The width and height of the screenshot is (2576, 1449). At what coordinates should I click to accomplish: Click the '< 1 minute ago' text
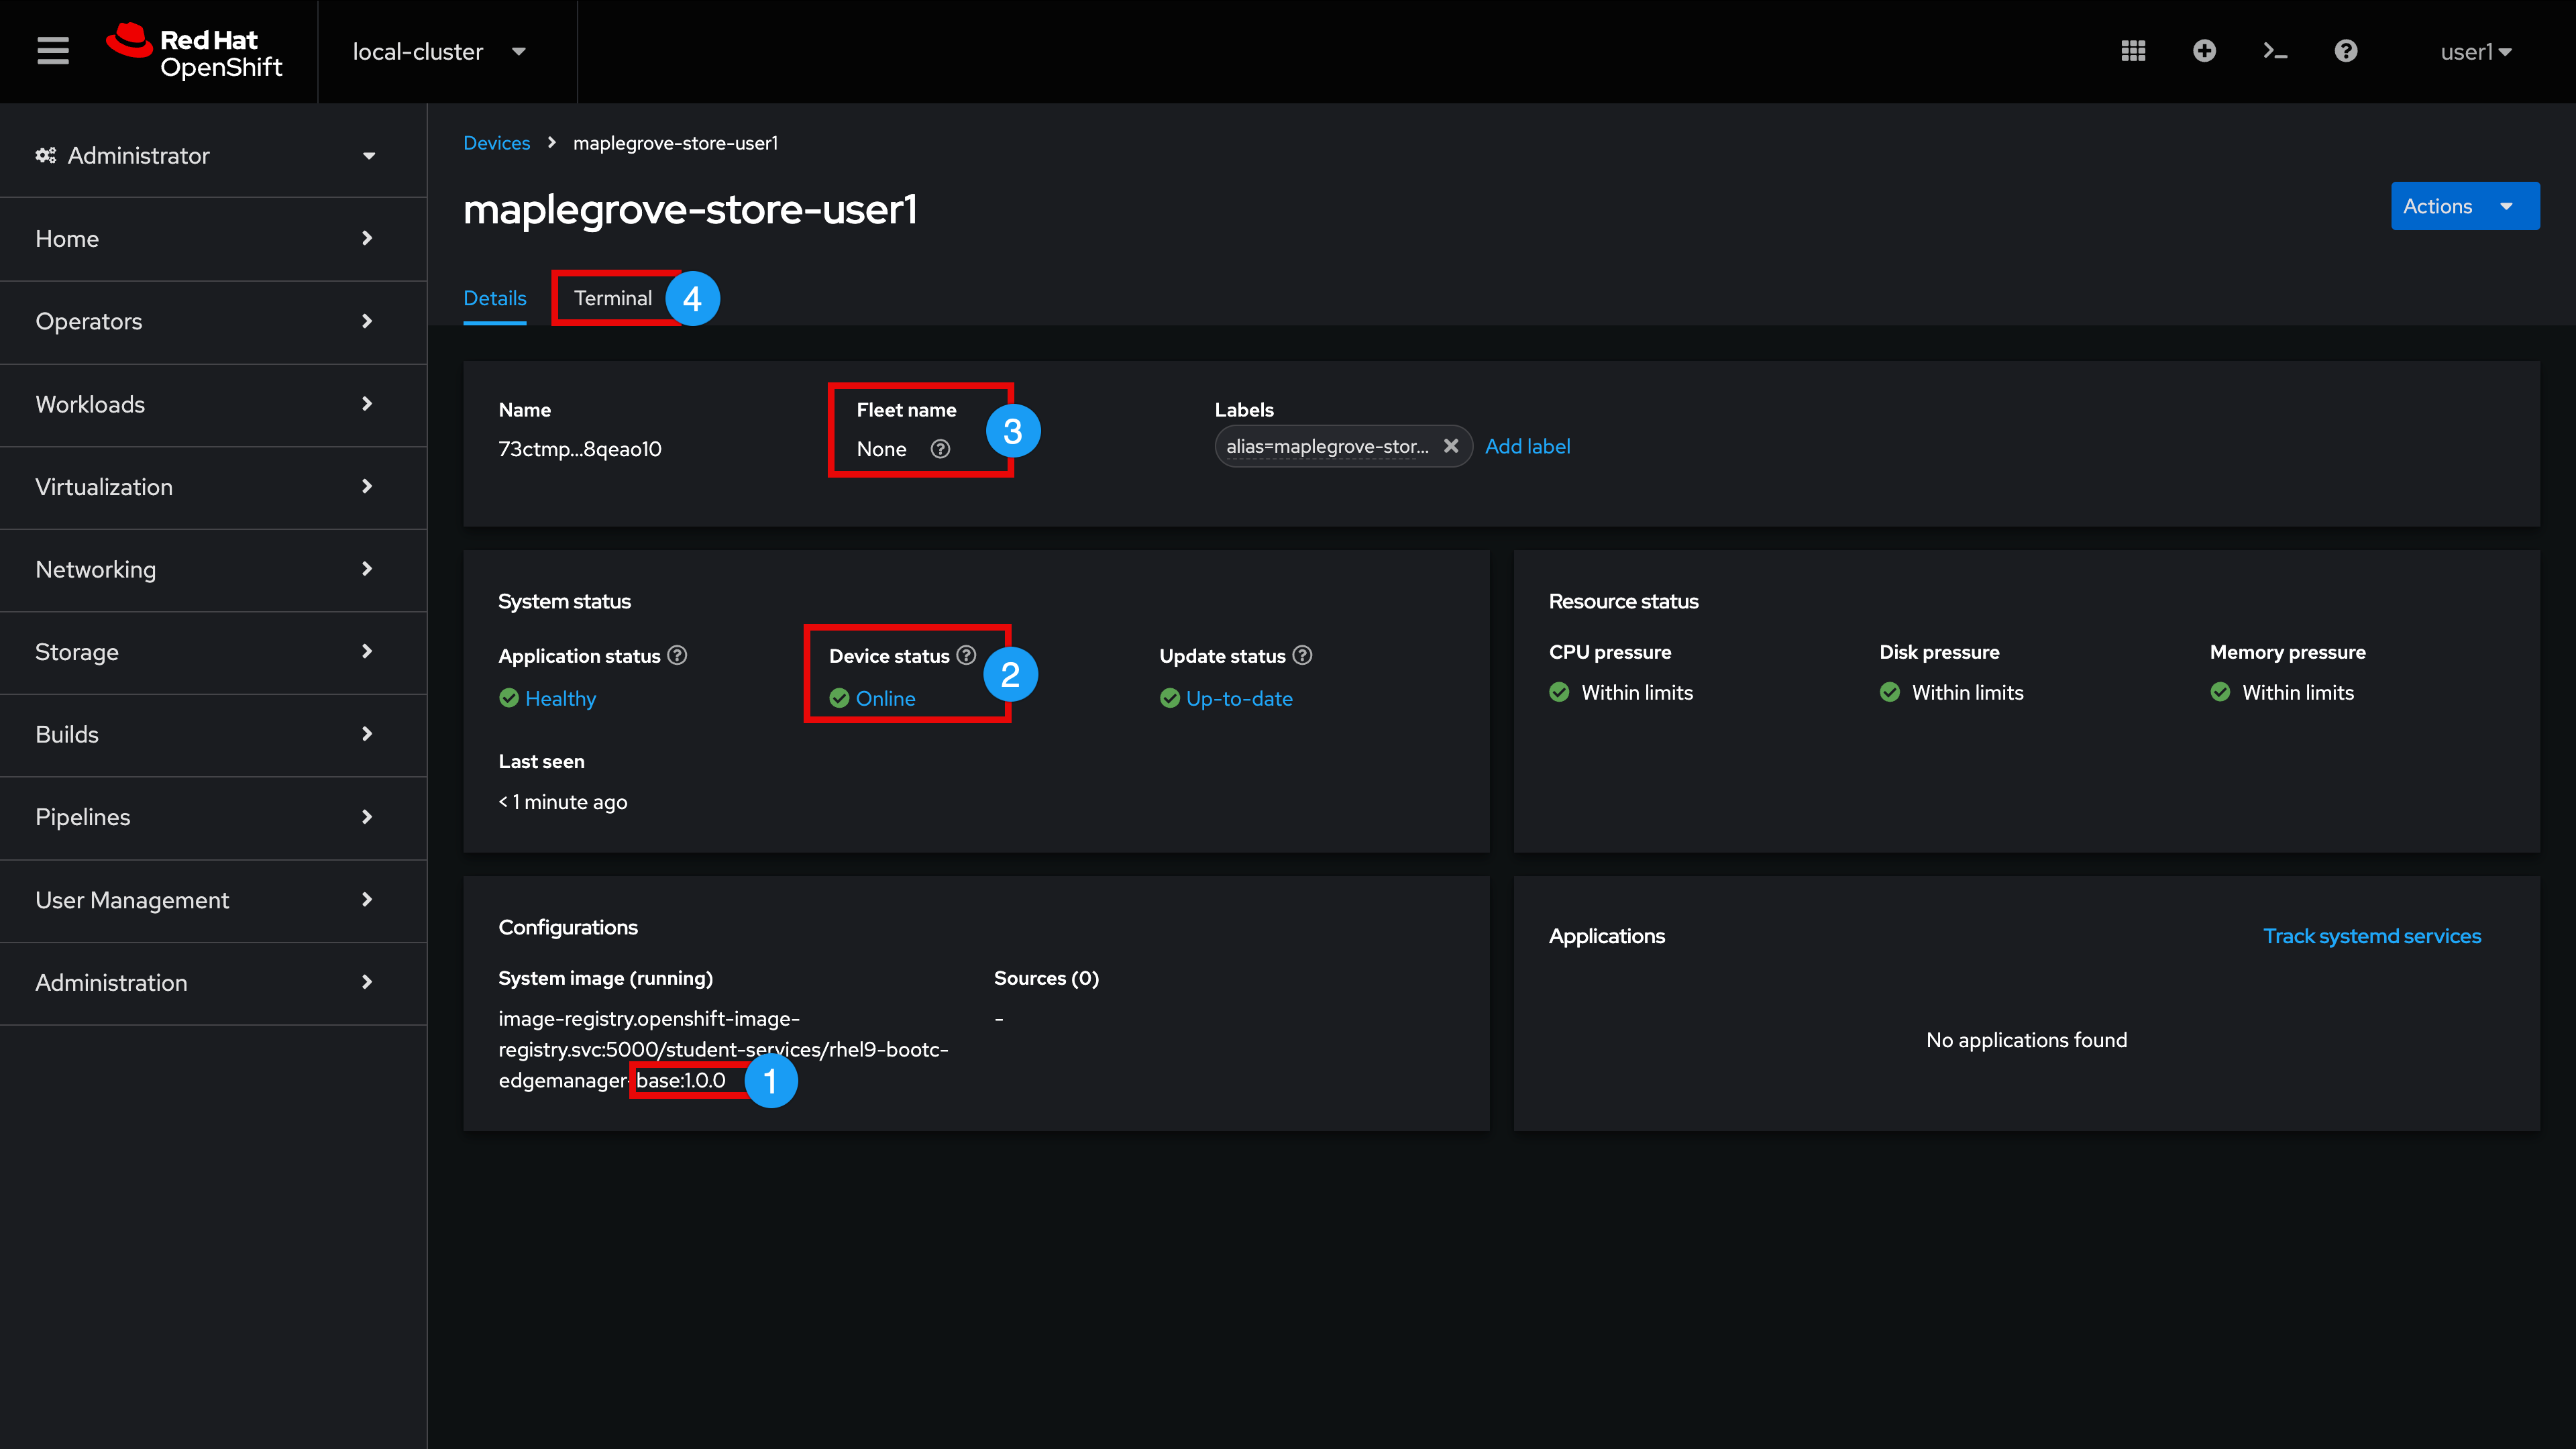coord(563,802)
